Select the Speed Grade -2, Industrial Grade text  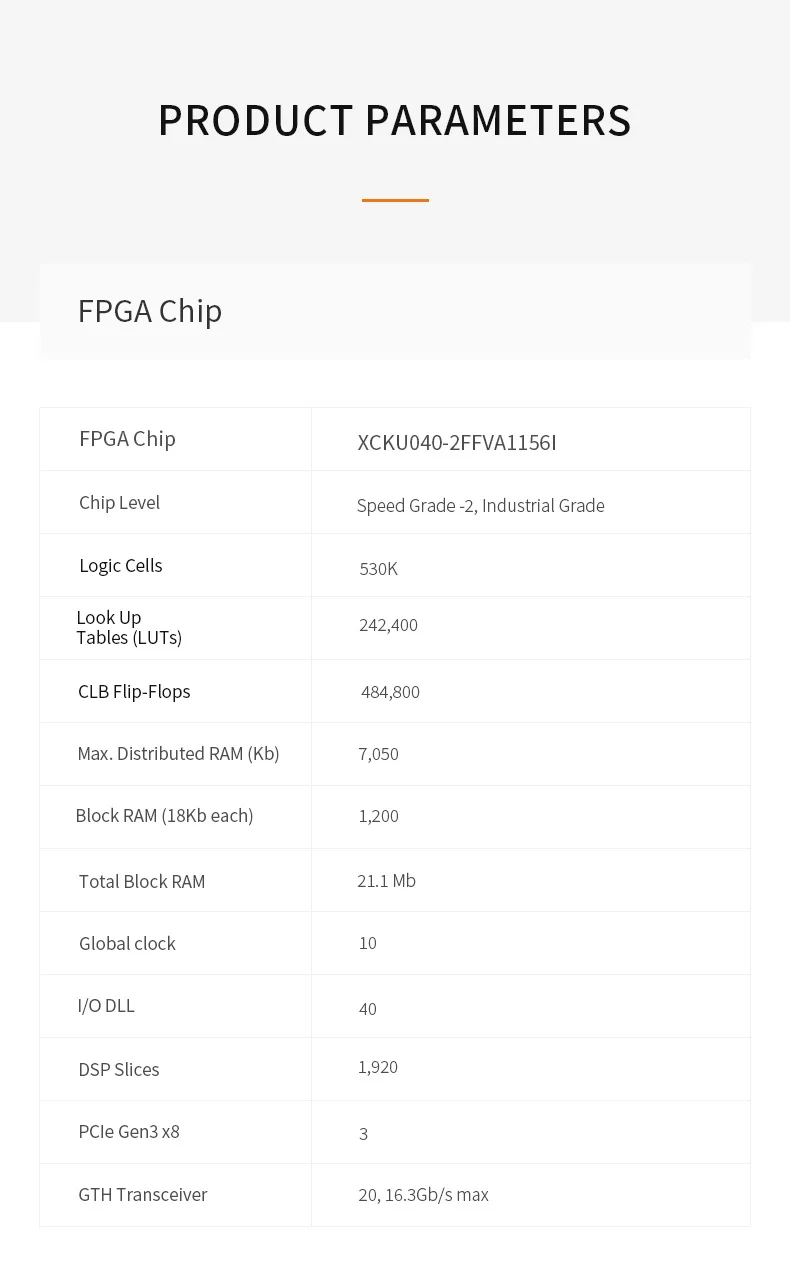coord(480,505)
